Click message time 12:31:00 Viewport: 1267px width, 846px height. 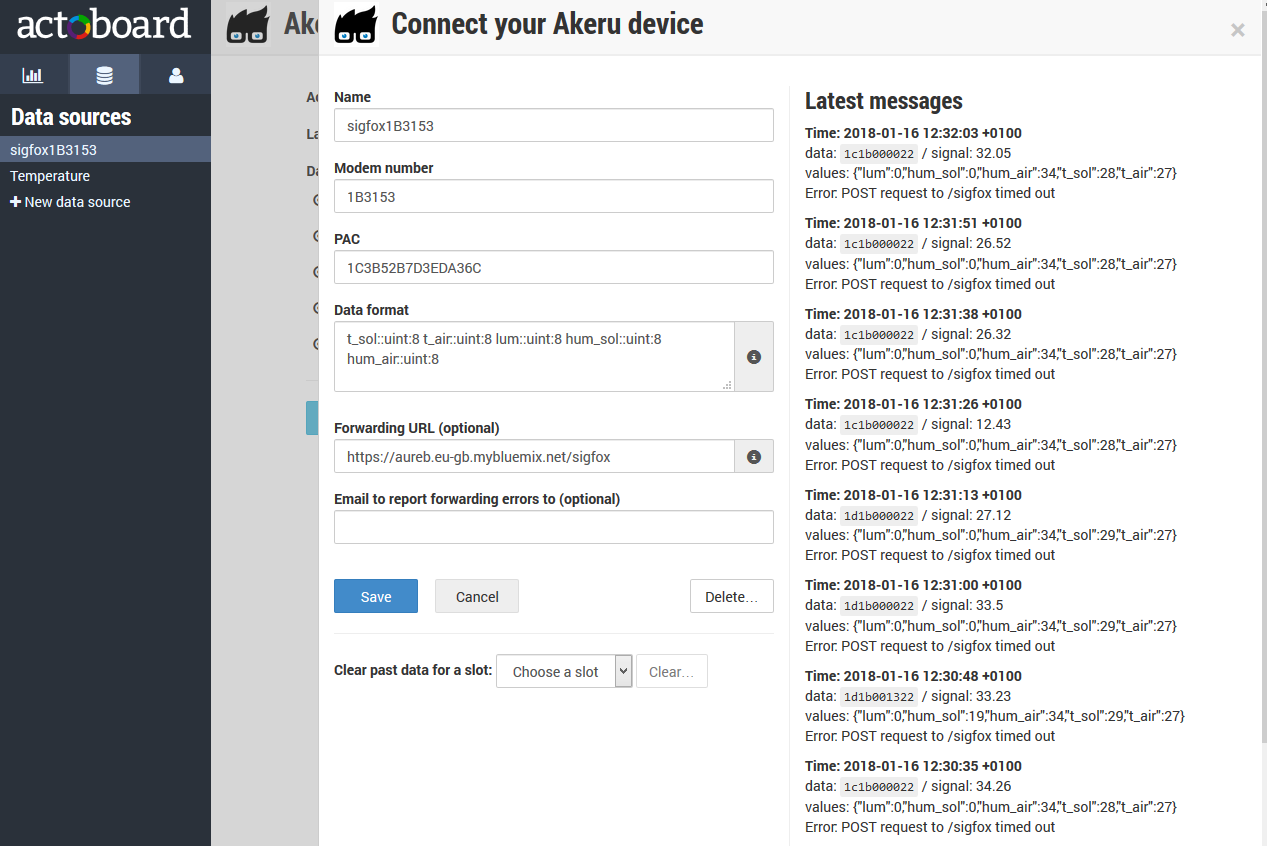913,585
